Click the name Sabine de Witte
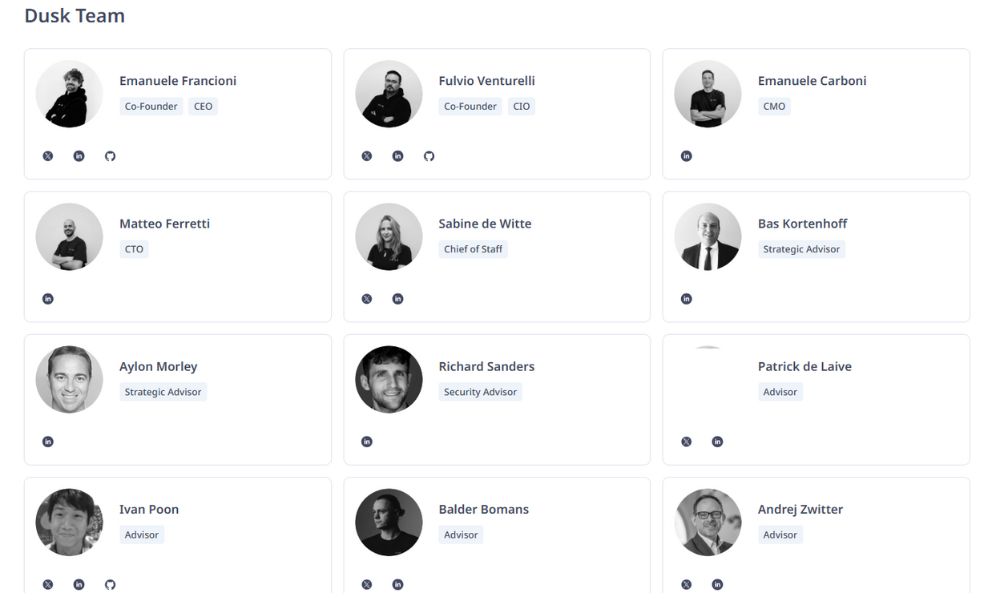This screenshot has height=600, width=1000. 484,223
